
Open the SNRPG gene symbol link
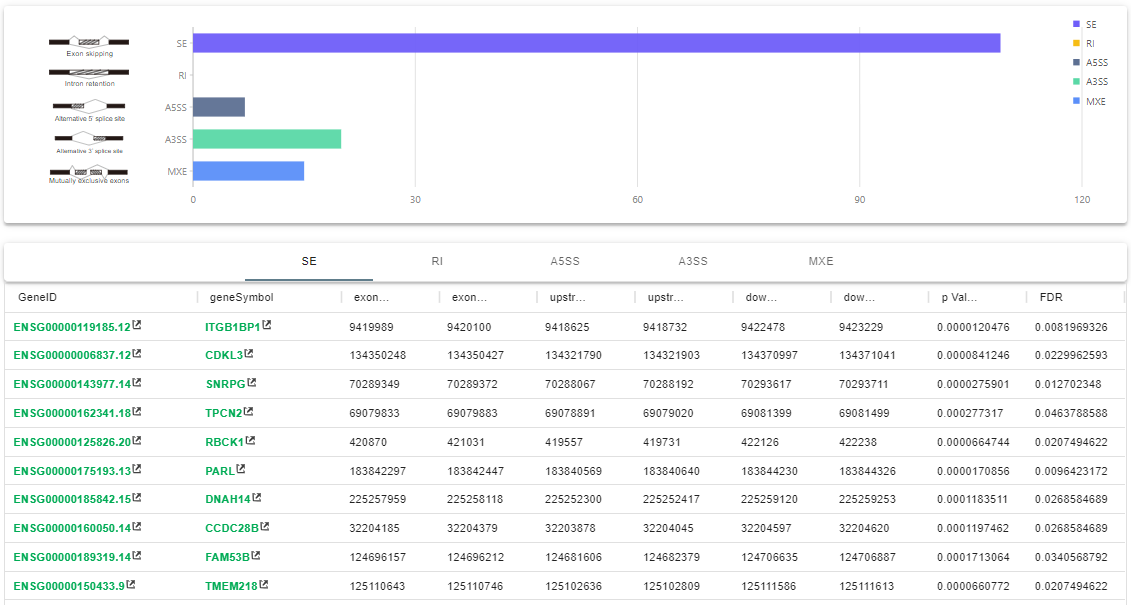point(225,383)
